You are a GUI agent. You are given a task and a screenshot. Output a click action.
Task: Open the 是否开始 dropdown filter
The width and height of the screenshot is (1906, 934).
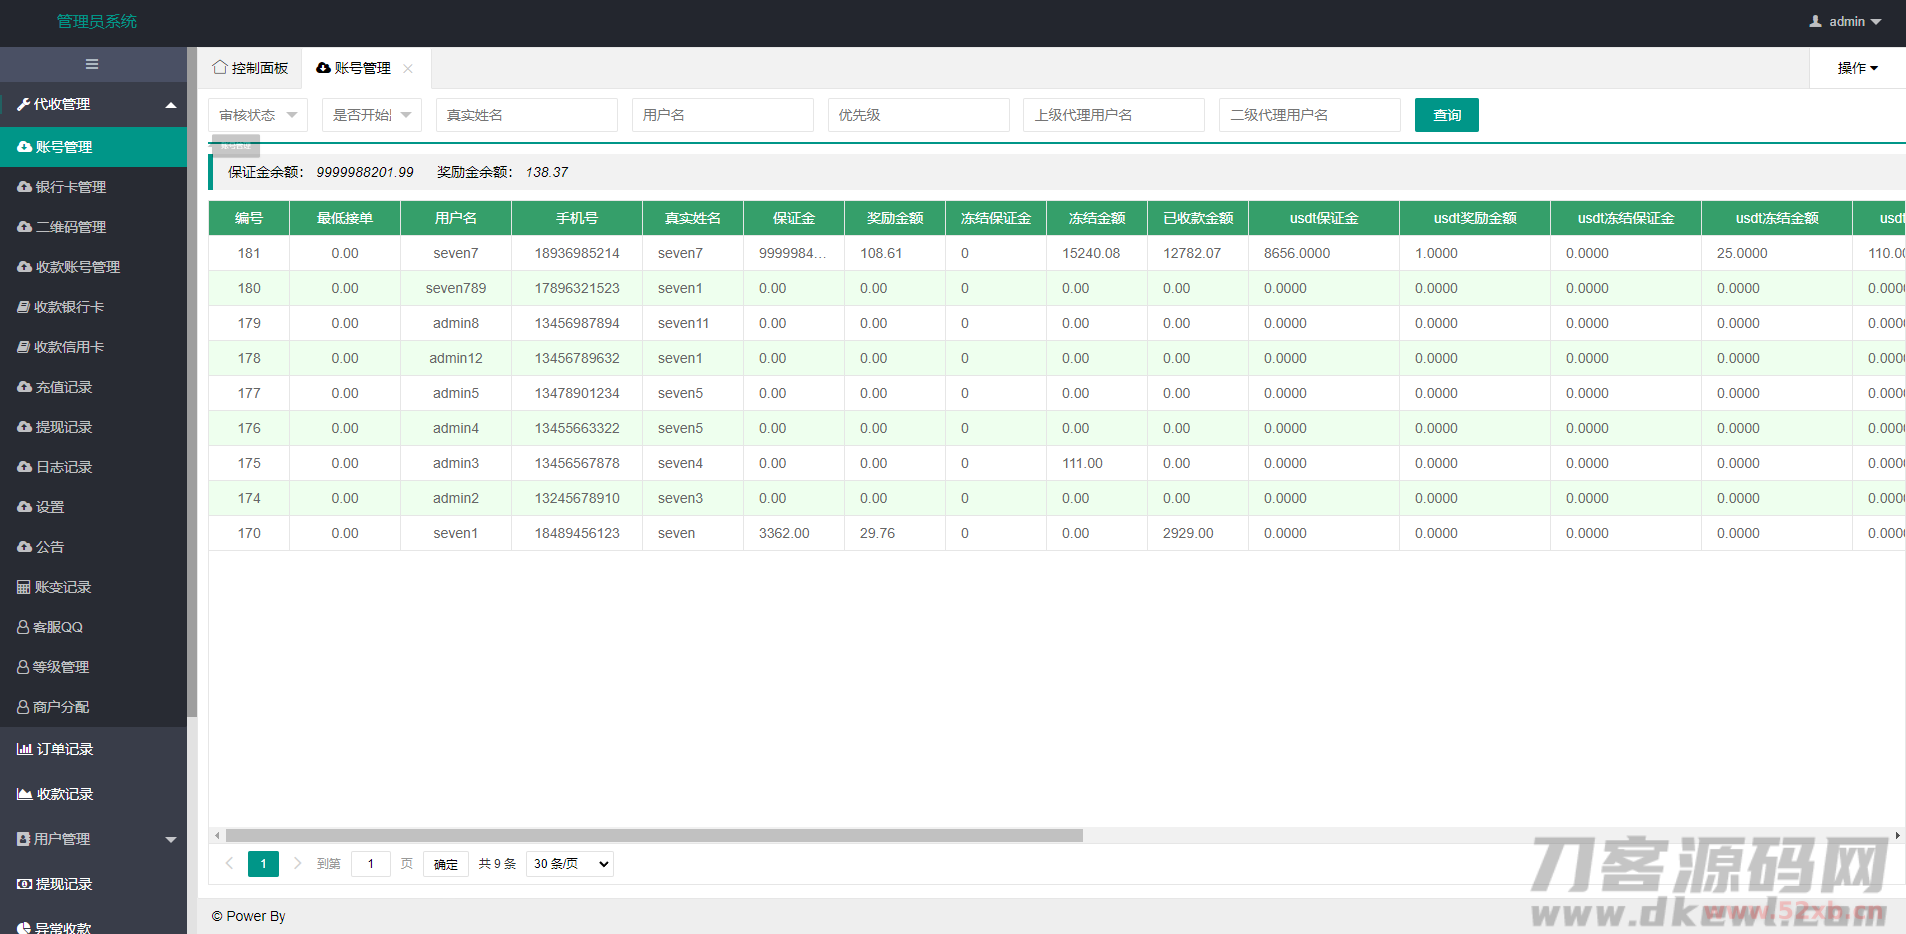[371, 115]
